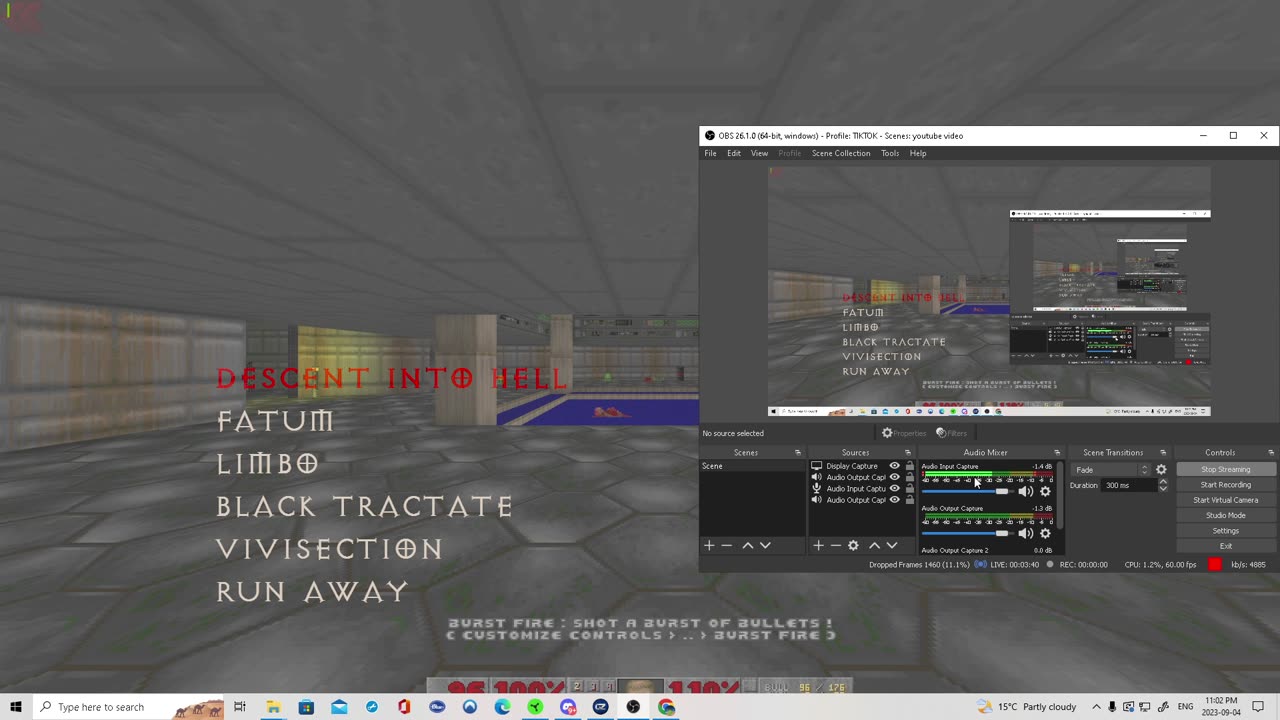Viewport: 1280px width, 720px height.
Task: Open the Tools menu in OBS
Action: click(x=890, y=153)
